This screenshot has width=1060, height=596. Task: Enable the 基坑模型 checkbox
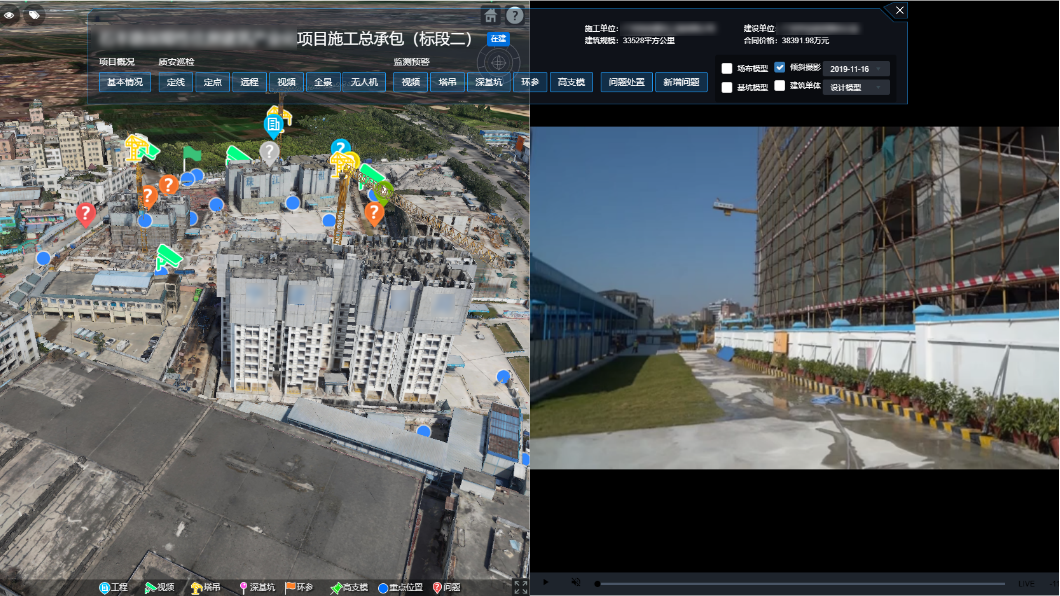pos(727,87)
